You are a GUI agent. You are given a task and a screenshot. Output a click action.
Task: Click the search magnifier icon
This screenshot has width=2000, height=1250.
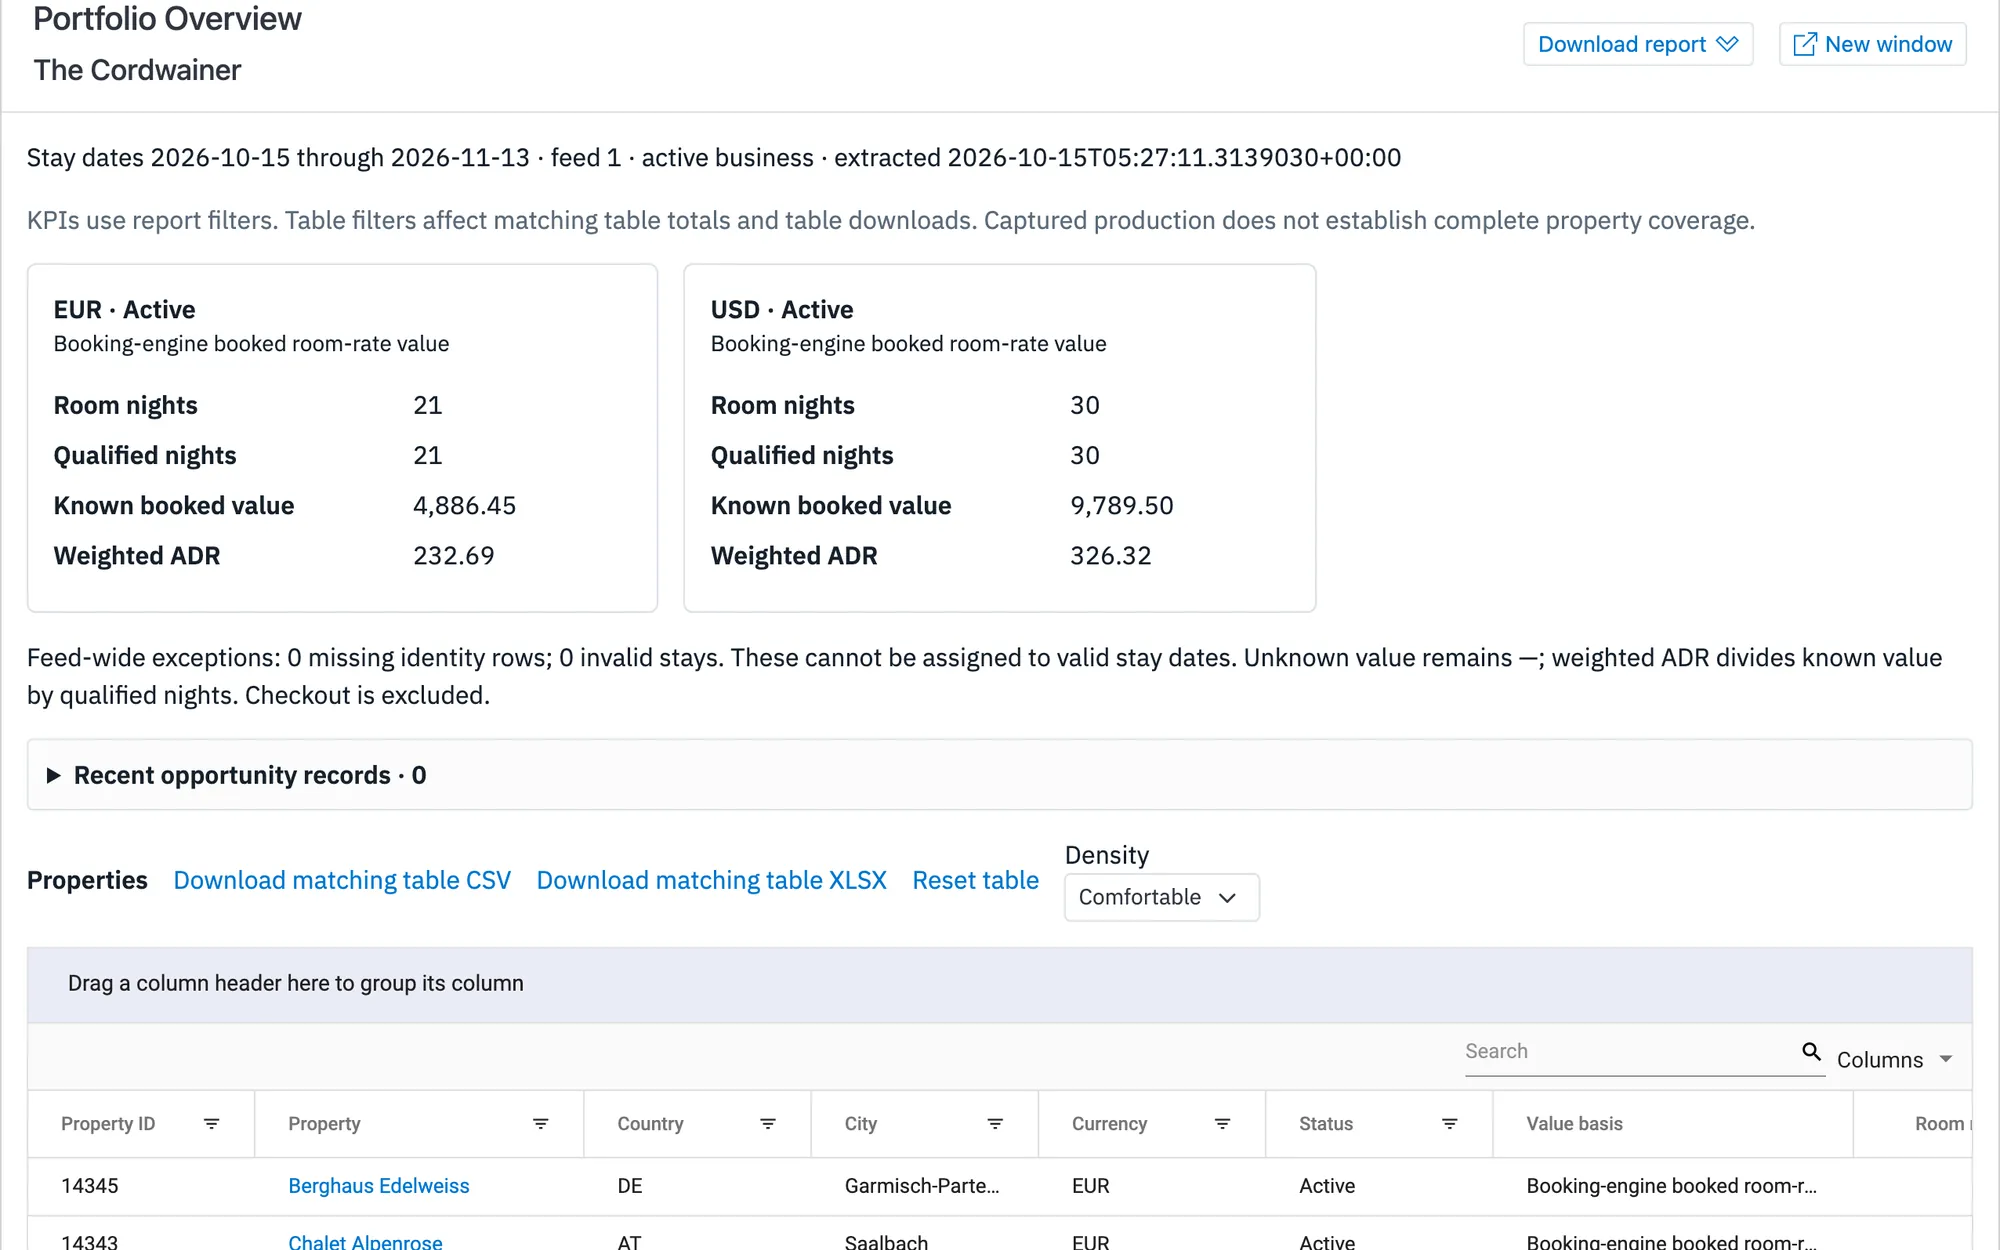click(x=1811, y=1051)
